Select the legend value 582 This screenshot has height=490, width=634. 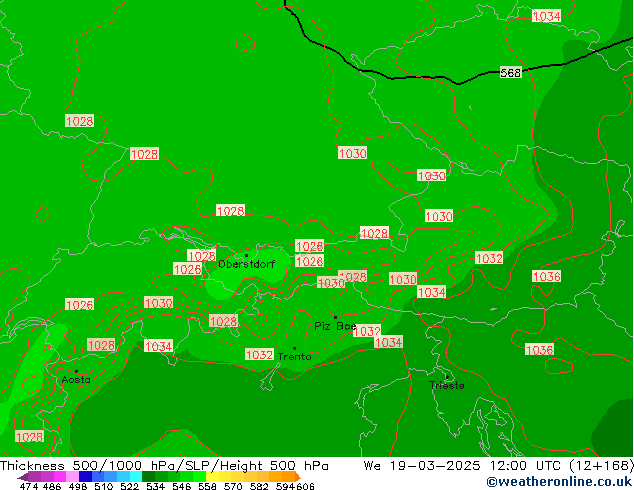pyautogui.click(x=259, y=486)
